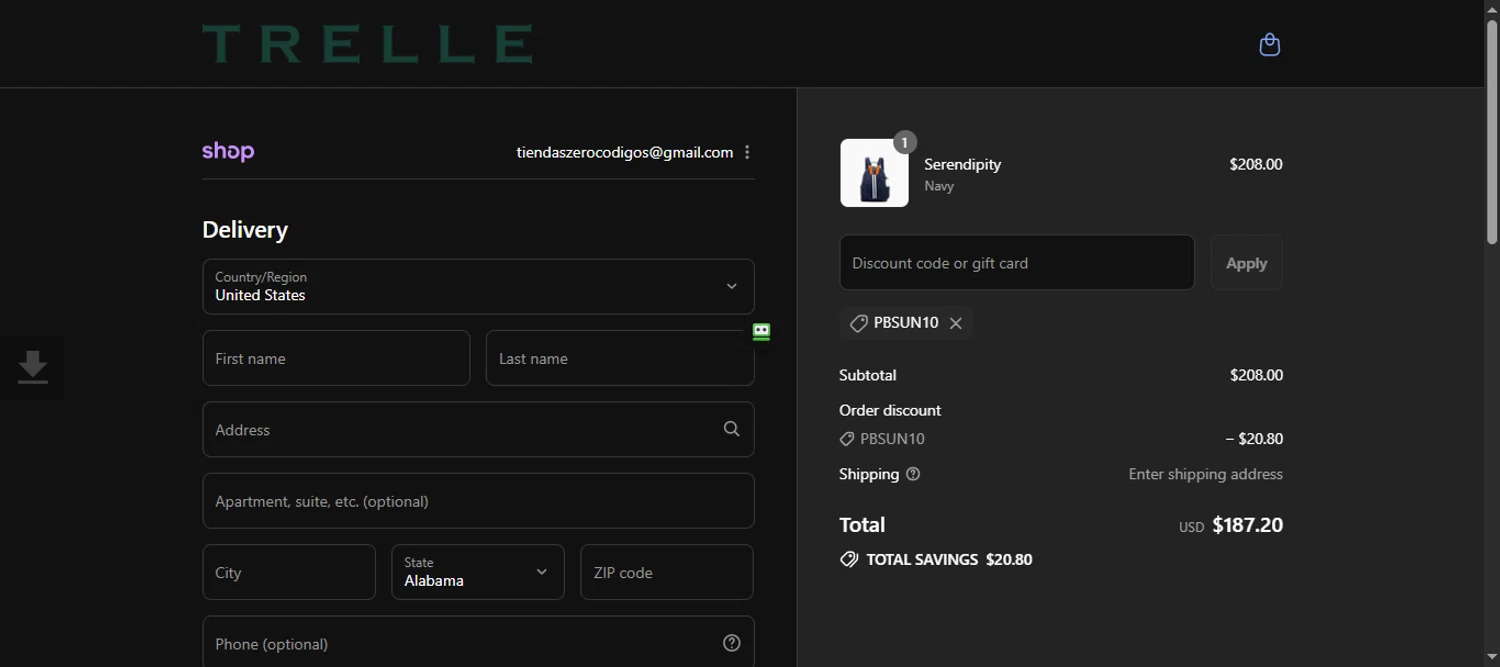Click the order discount value – $20.80
The height and width of the screenshot is (667, 1500).
point(1254,438)
